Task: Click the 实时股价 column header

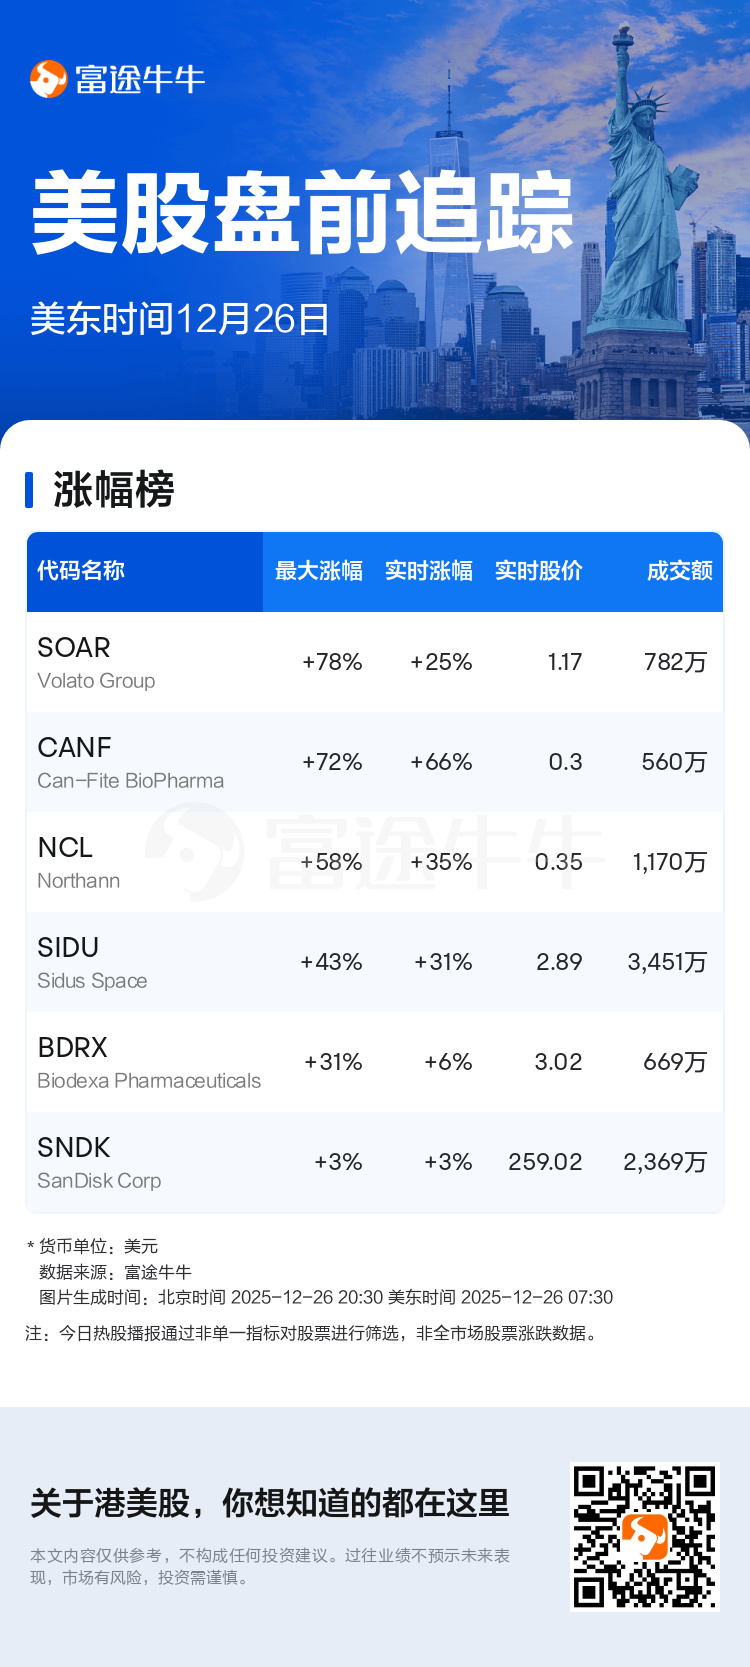Action: (538, 571)
